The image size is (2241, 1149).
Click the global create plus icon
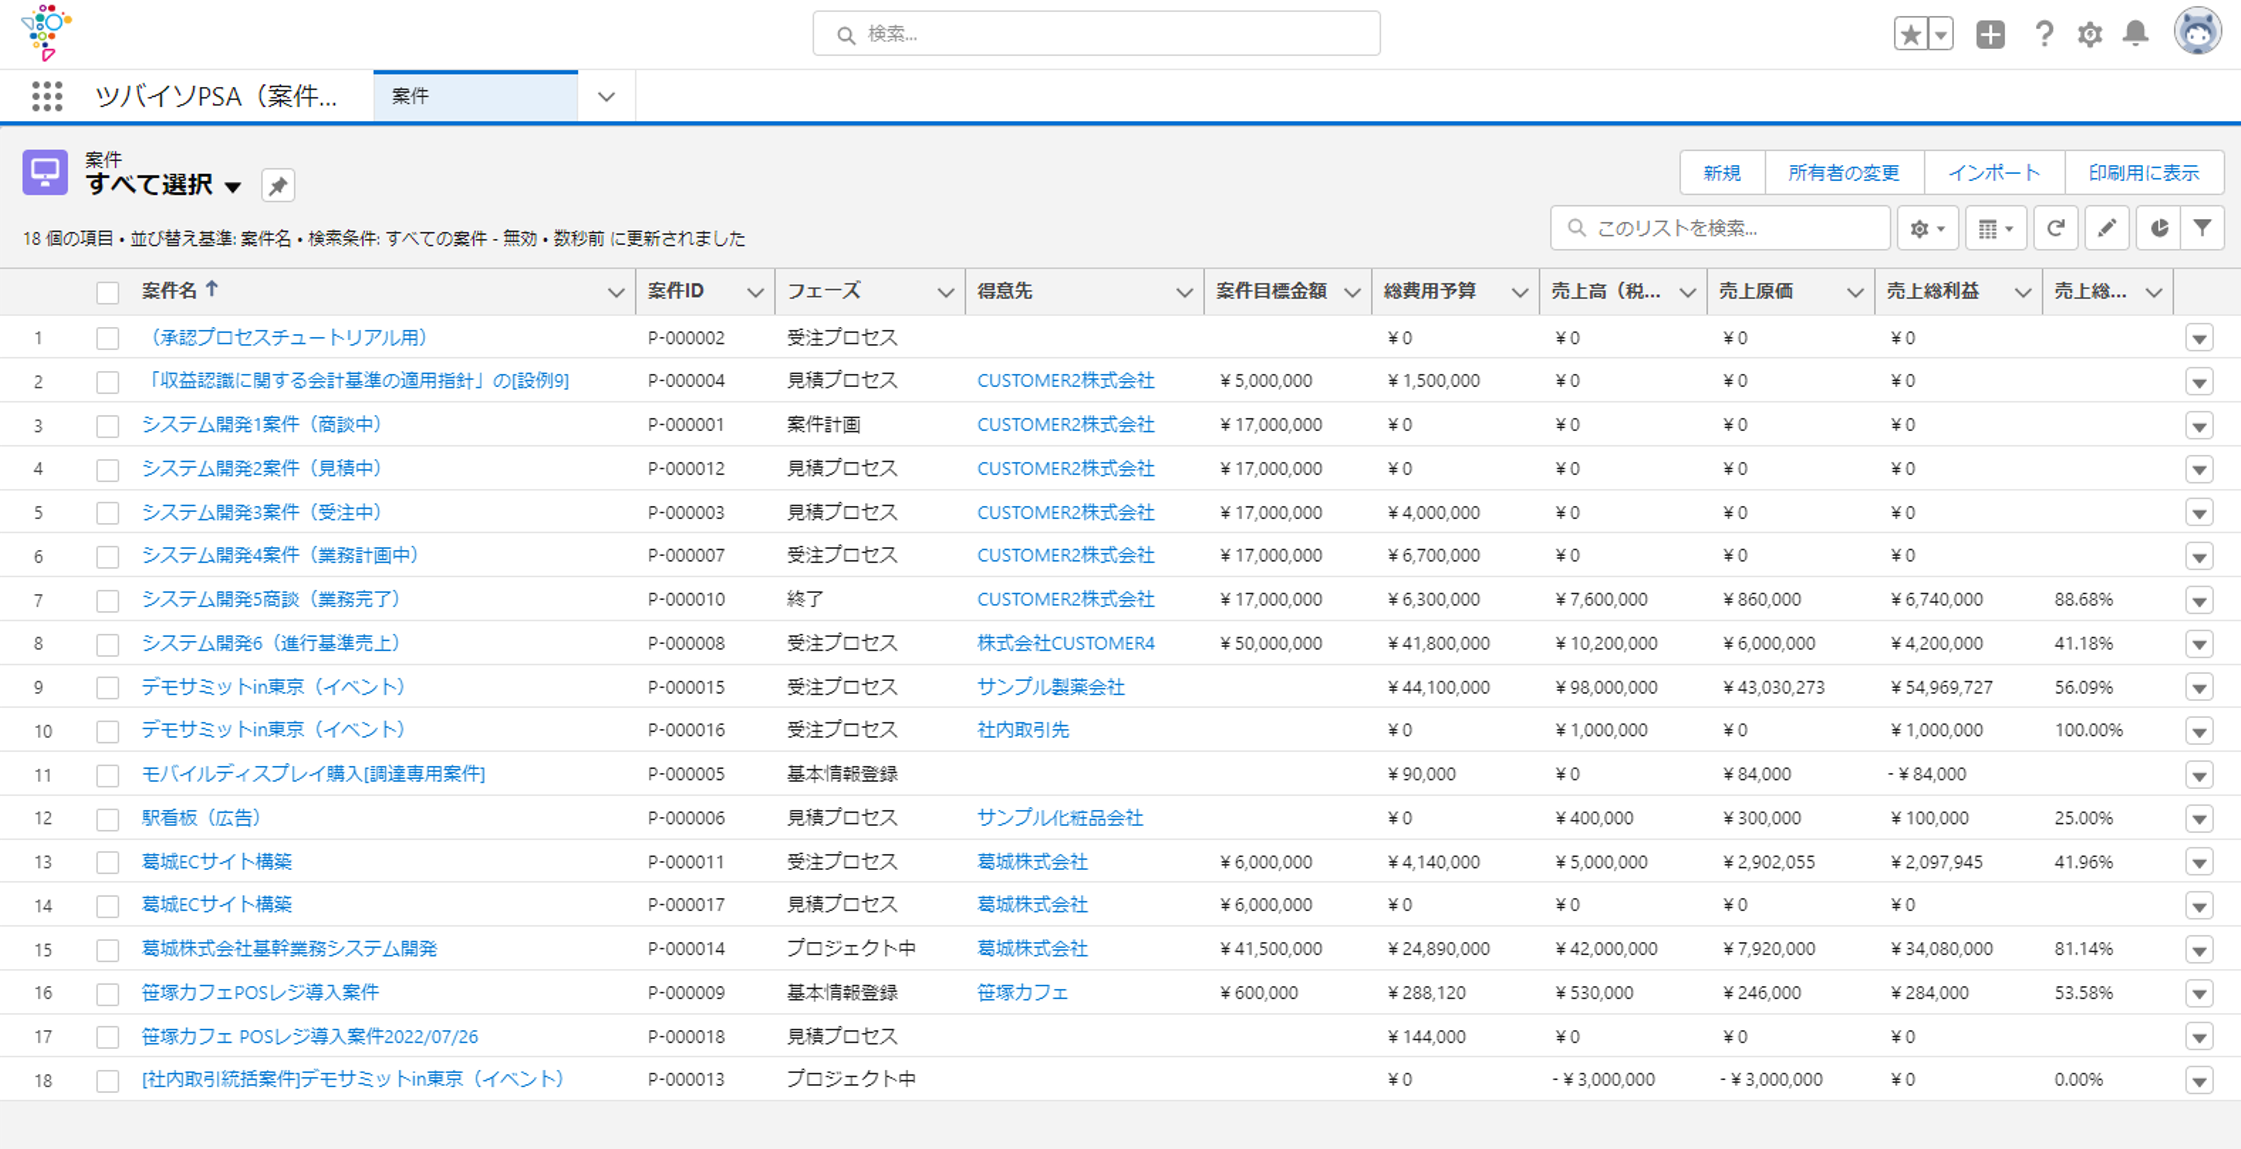[x=1990, y=34]
